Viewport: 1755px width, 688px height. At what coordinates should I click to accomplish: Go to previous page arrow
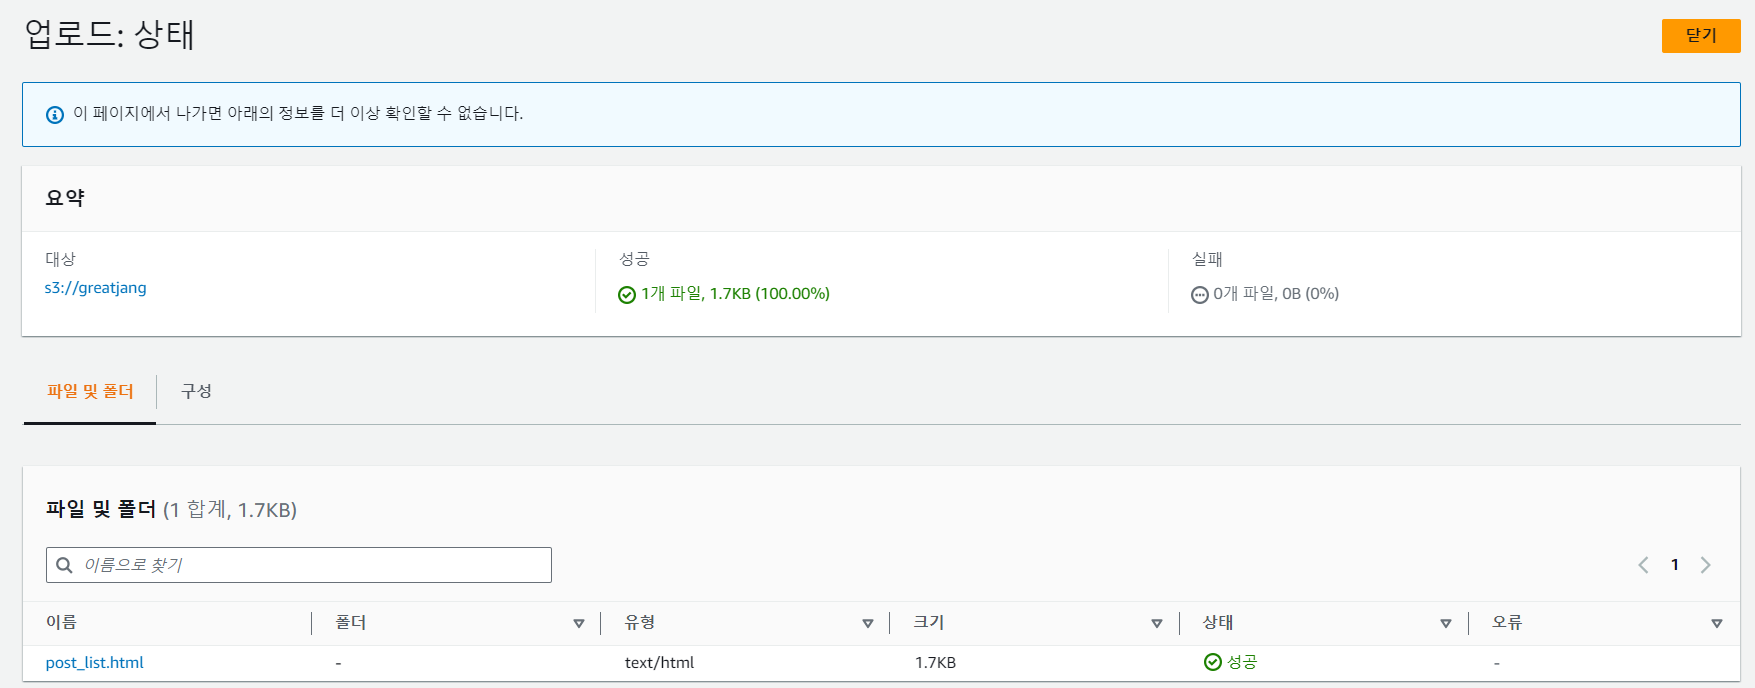pyautogui.click(x=1643, y=565)
